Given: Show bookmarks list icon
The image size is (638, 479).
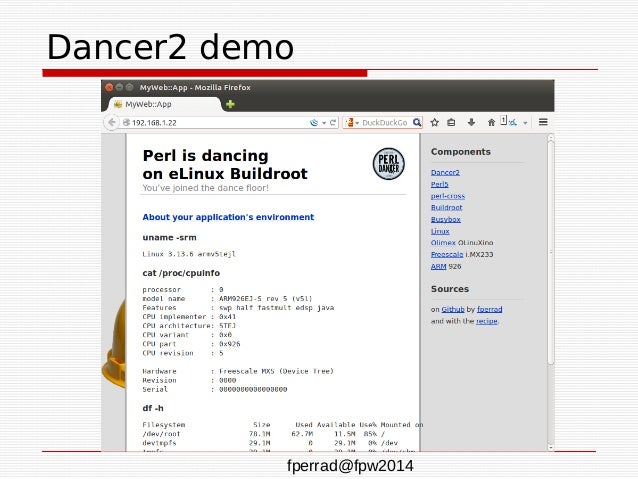Looking at the screenshot, I should (451, 122).
